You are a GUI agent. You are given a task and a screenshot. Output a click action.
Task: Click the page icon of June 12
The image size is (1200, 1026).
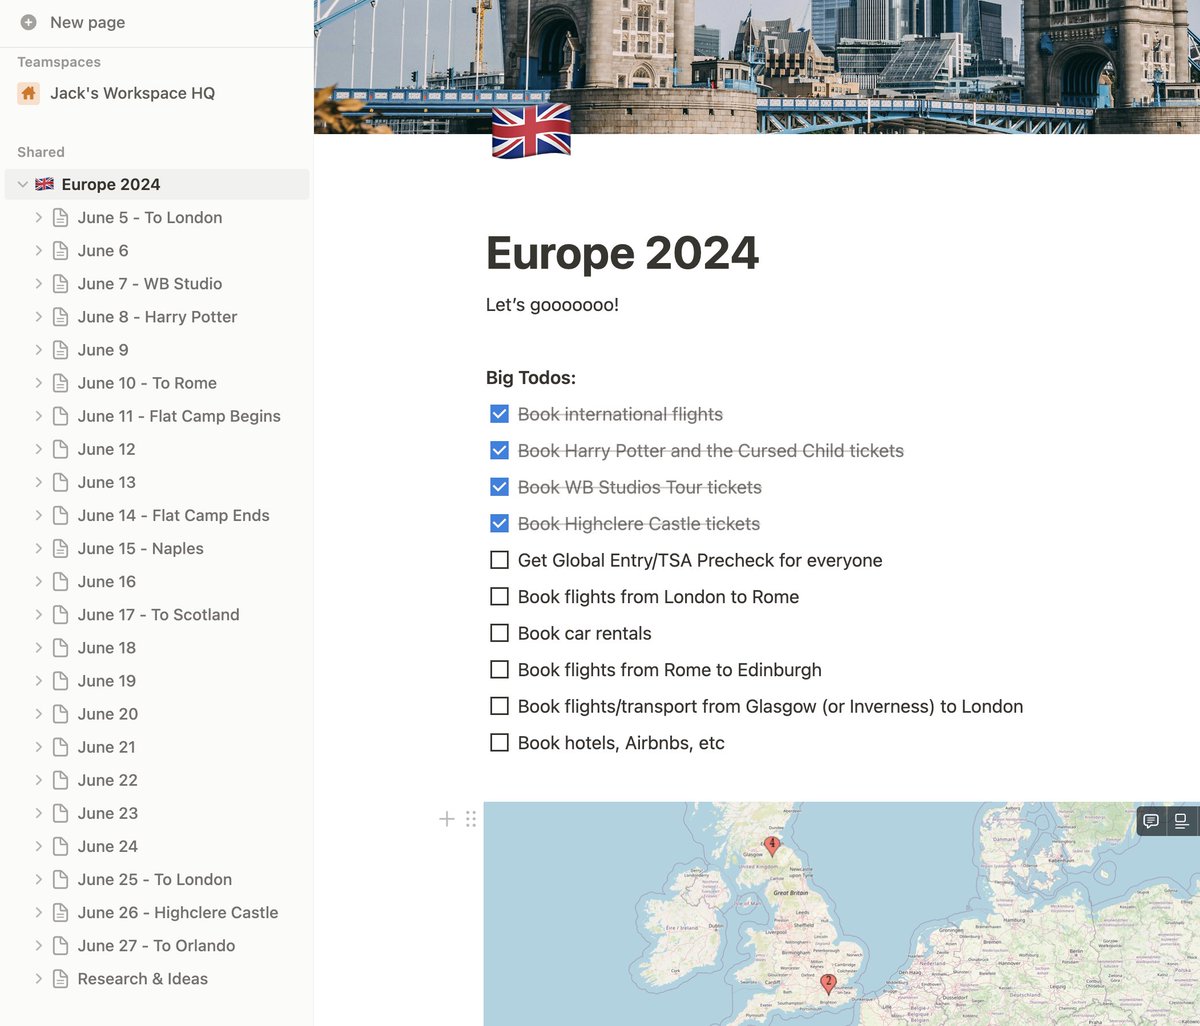[61, 449]
